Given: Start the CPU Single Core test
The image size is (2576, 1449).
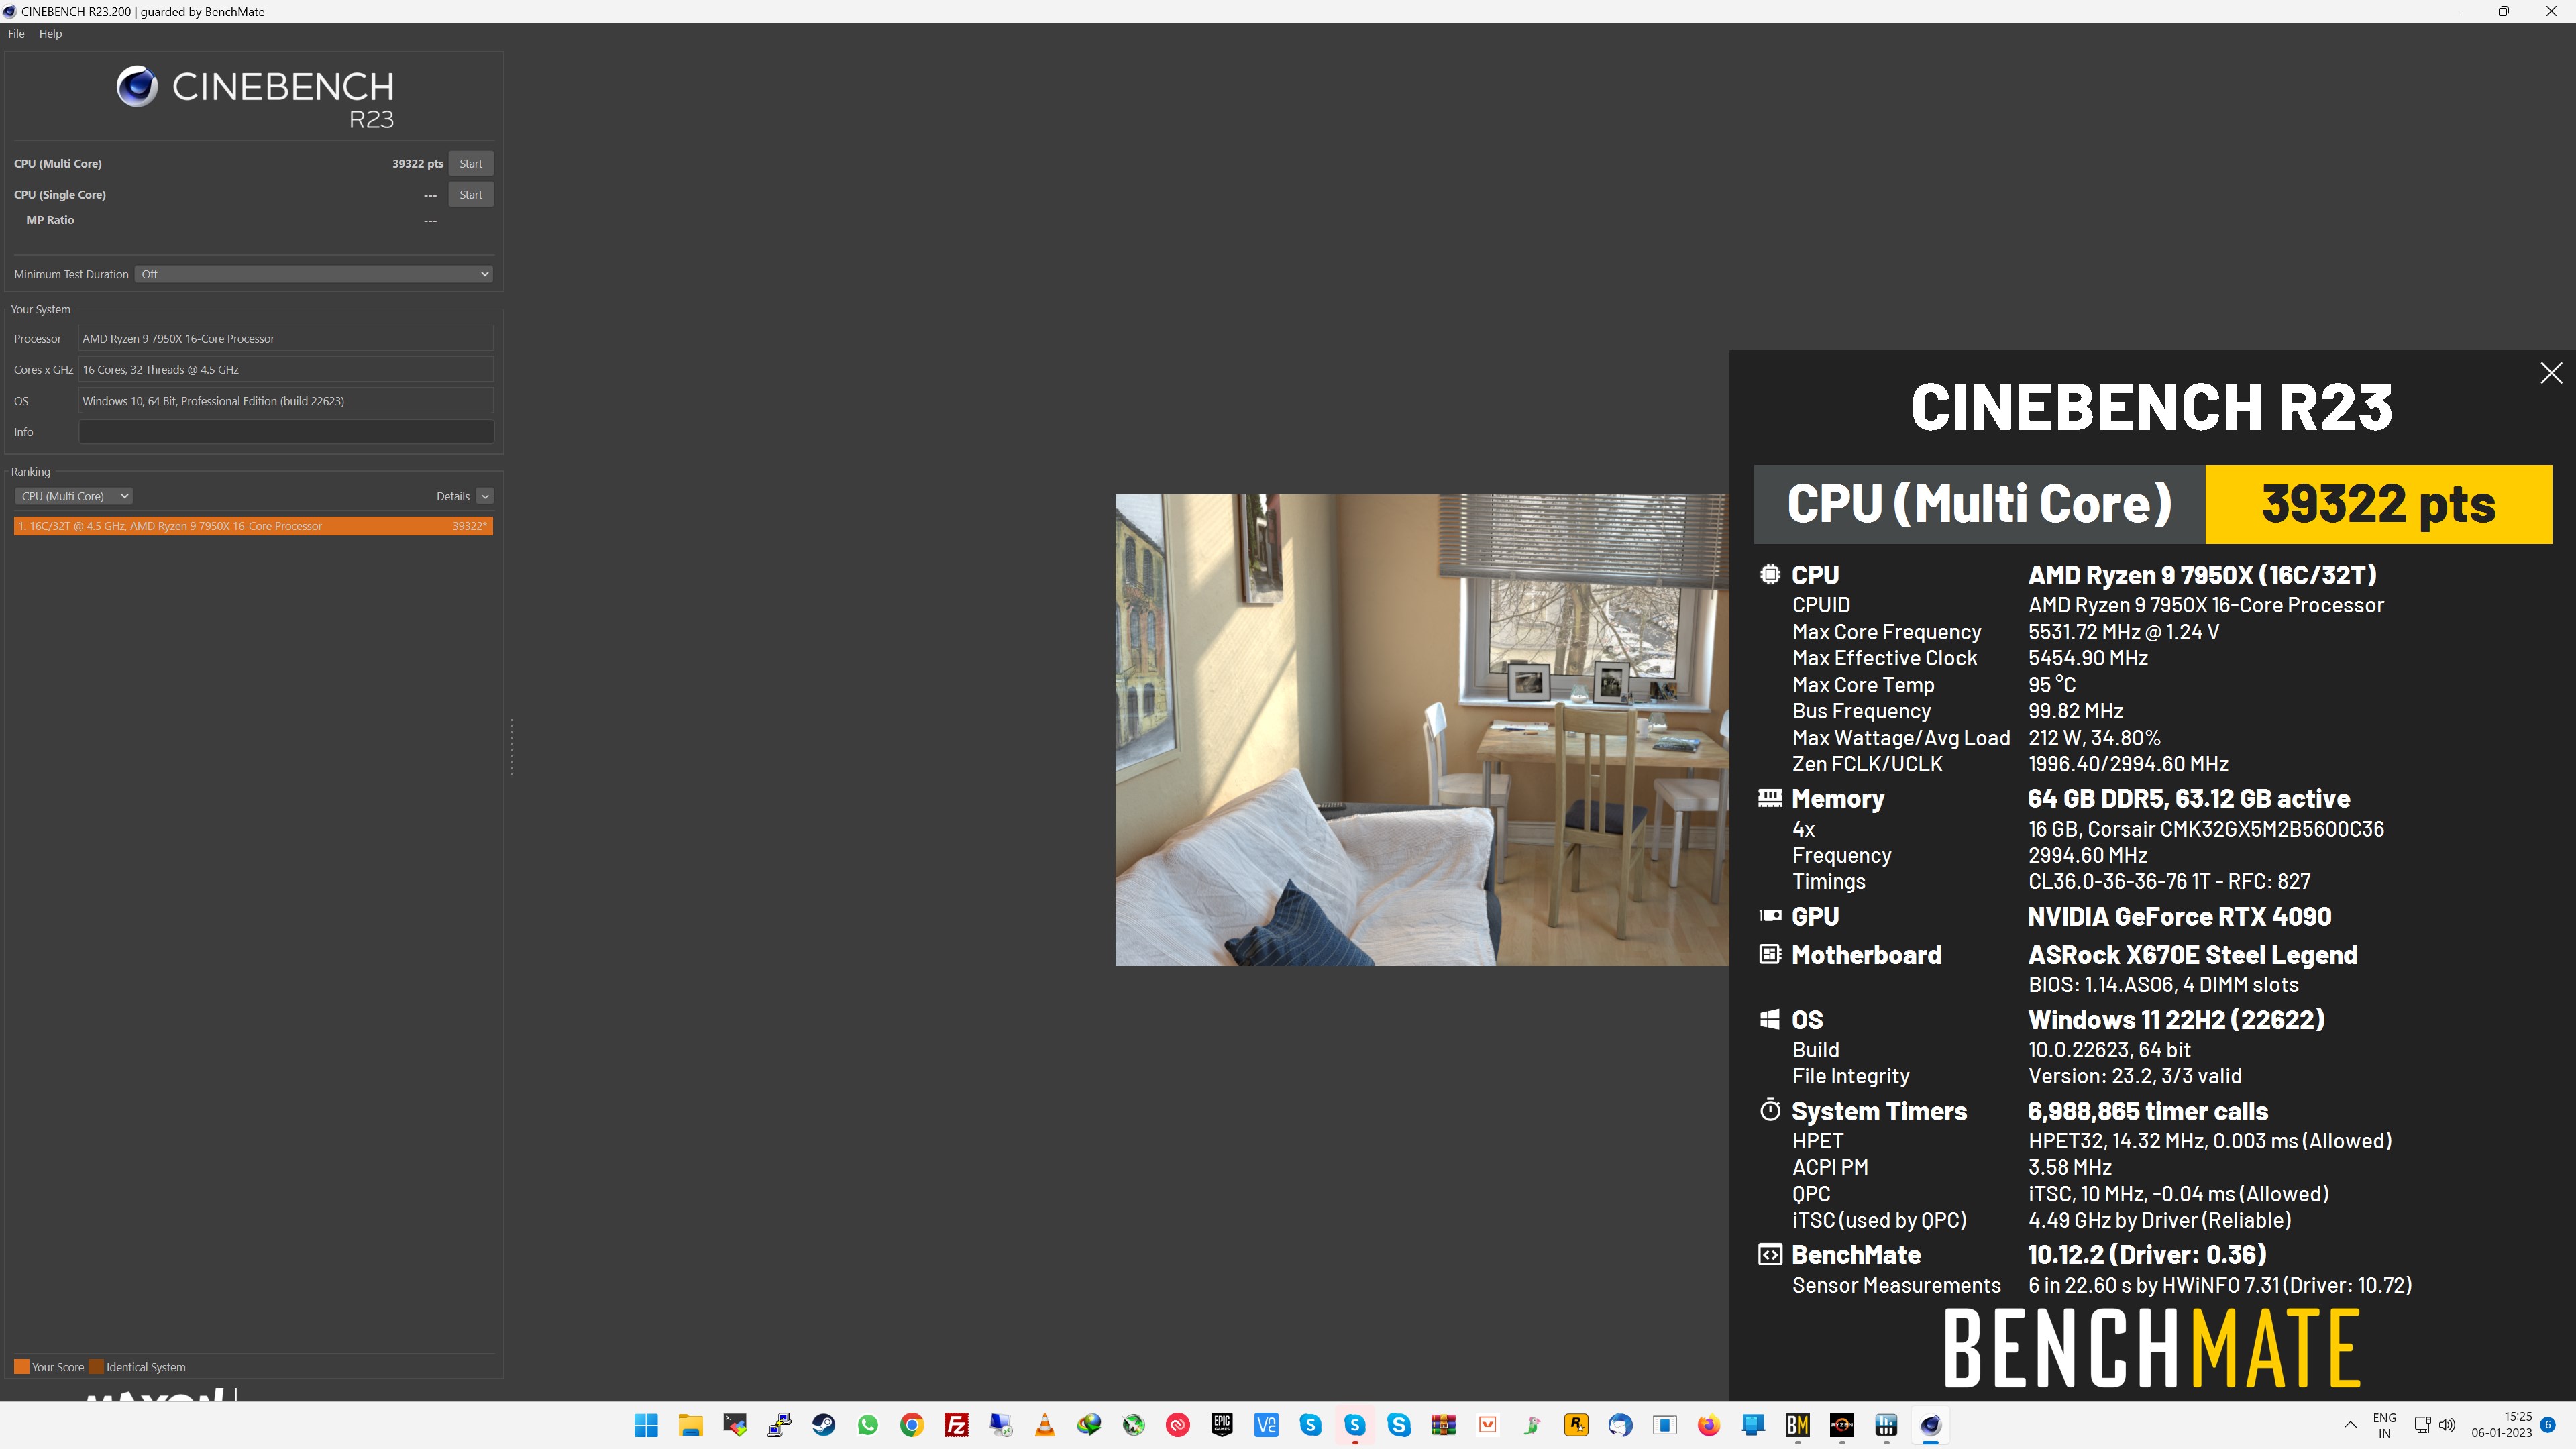Looking at the screenshot, I should [470, 194].
